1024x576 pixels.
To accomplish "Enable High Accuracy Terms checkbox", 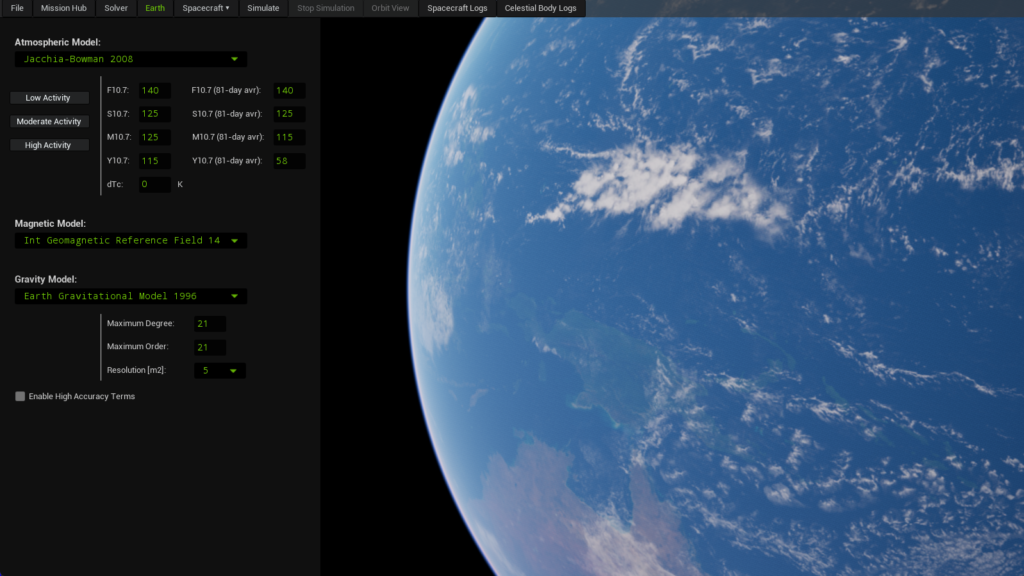I will point(20,397).
